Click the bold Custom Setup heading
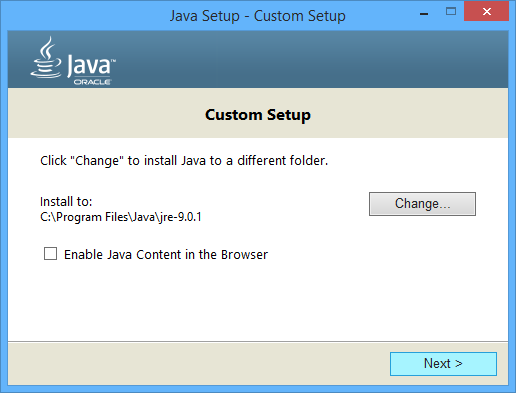The height and width of the screenshot is (393, 516). point(258,115)
